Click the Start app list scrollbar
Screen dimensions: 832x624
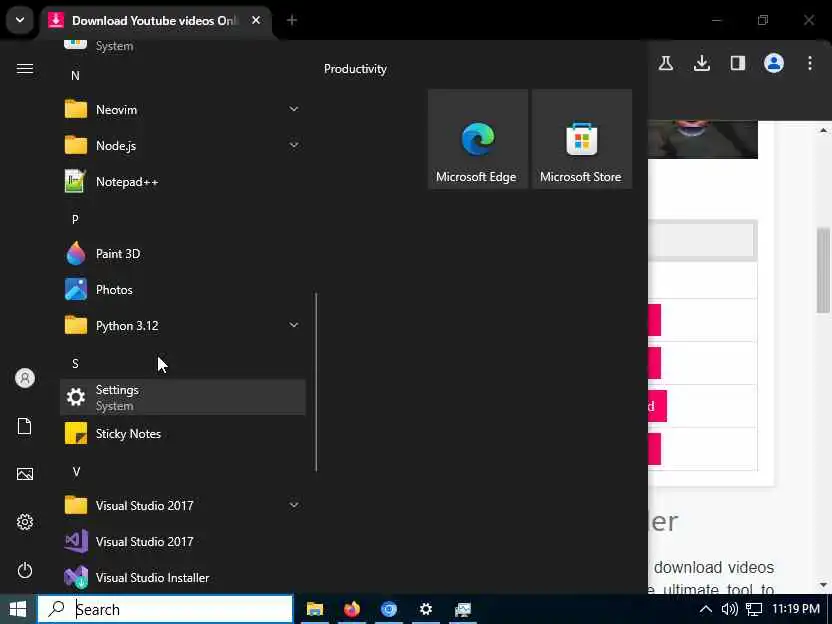pos(316,382)
